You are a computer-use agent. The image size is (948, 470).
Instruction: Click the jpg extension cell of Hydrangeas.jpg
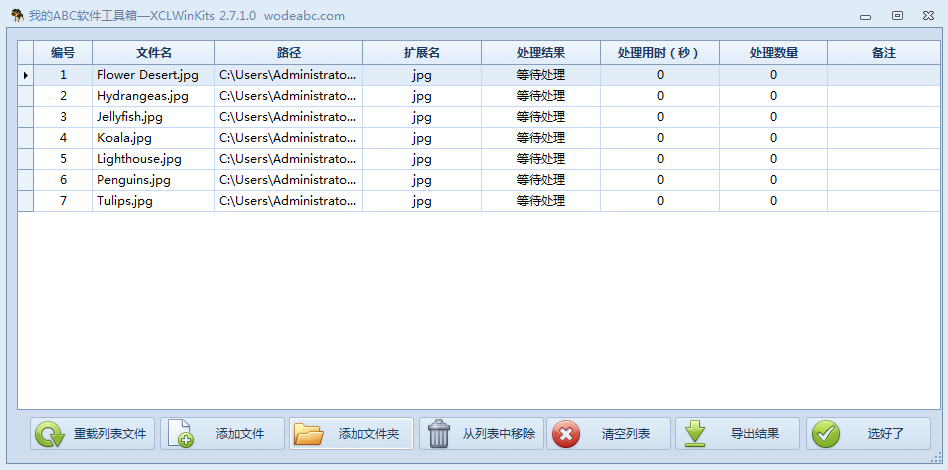(422, 96)
